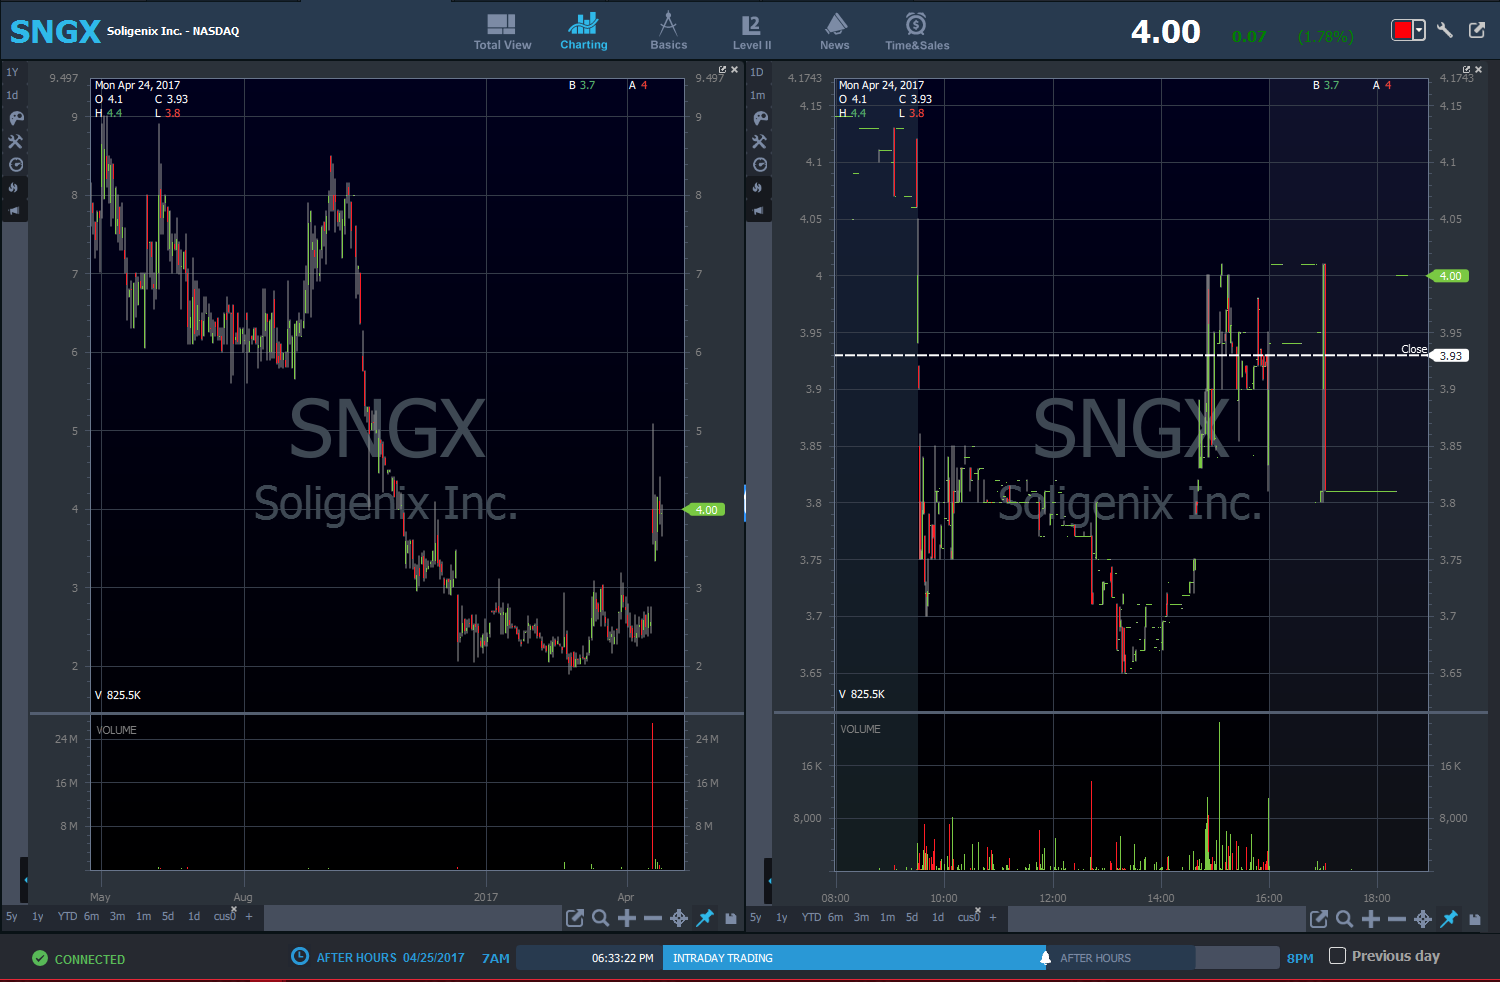Click the Connected status indicator
Image resolution: width=1500 pixels, height=982 pixels.
point(79,959)
